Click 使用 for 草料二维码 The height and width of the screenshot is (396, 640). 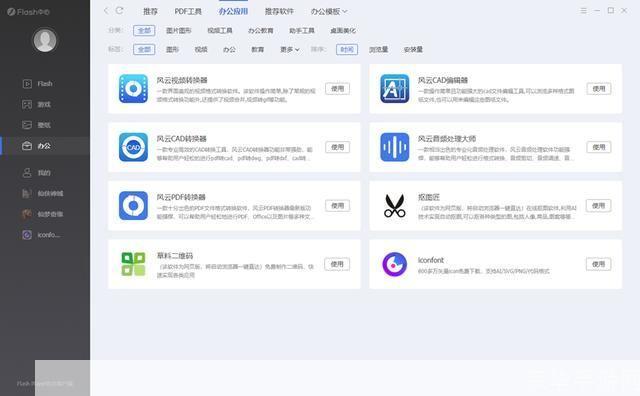coord(337,264)
